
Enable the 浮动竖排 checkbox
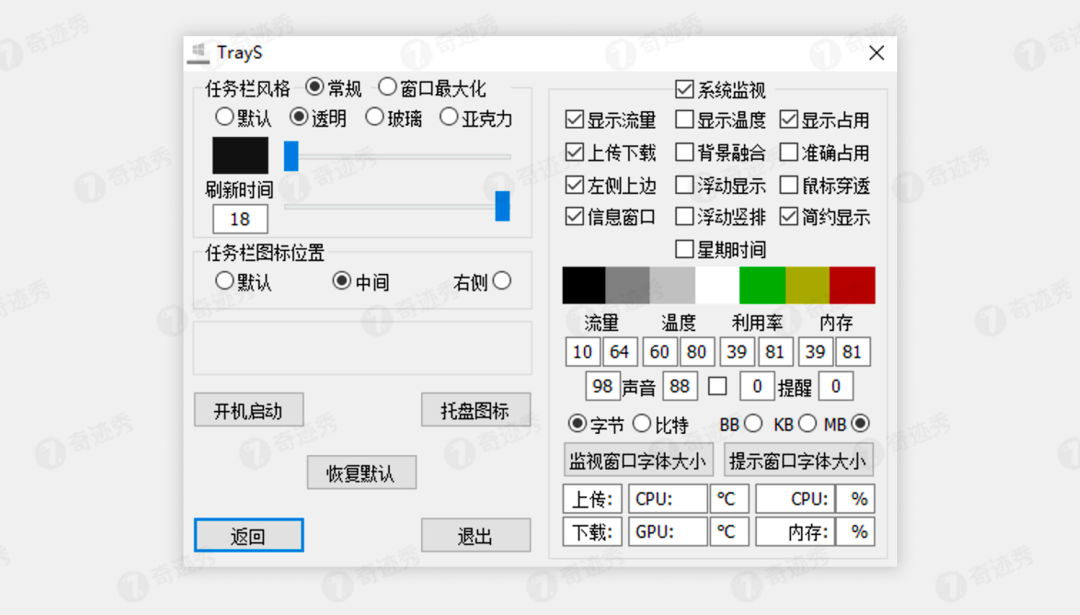[x=684, y=216]
